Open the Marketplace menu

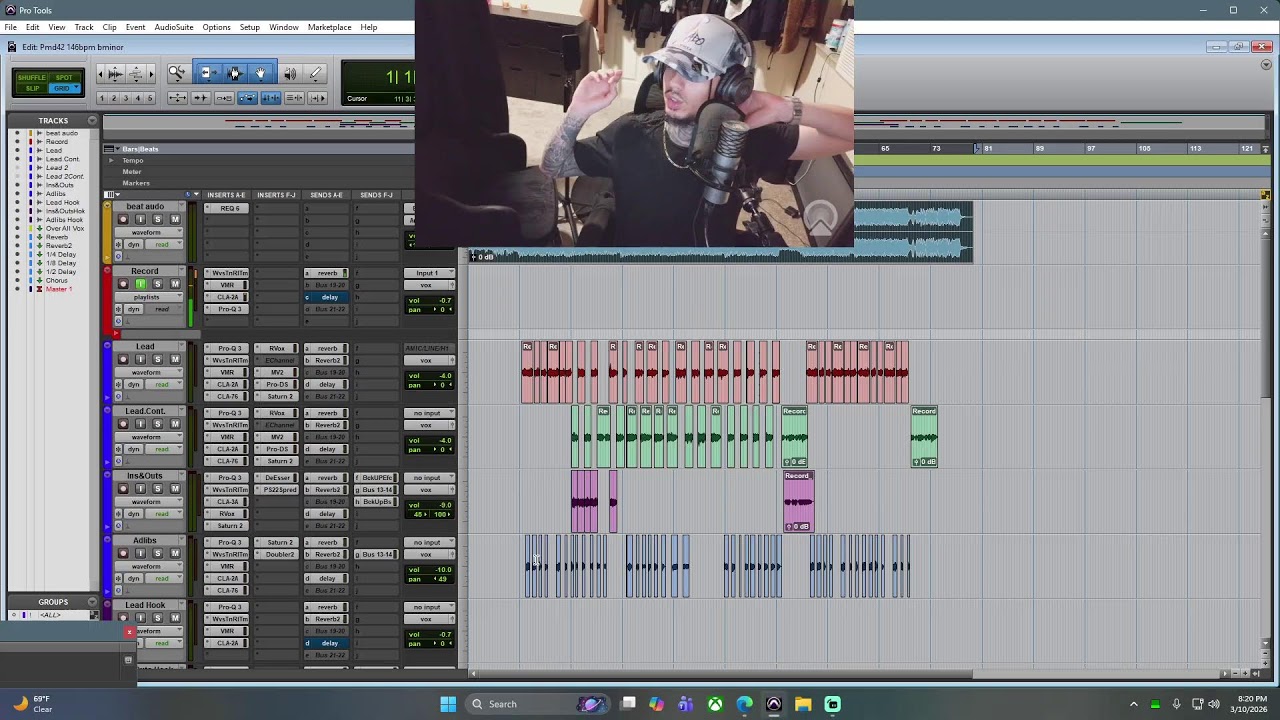click(x=329, y=27)
